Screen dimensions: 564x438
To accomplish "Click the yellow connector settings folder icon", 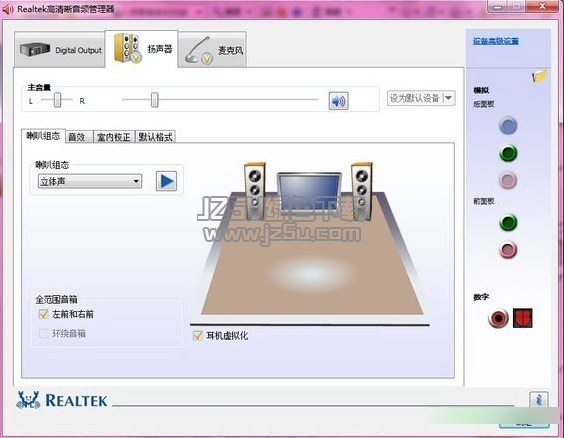I will (540, 76).
